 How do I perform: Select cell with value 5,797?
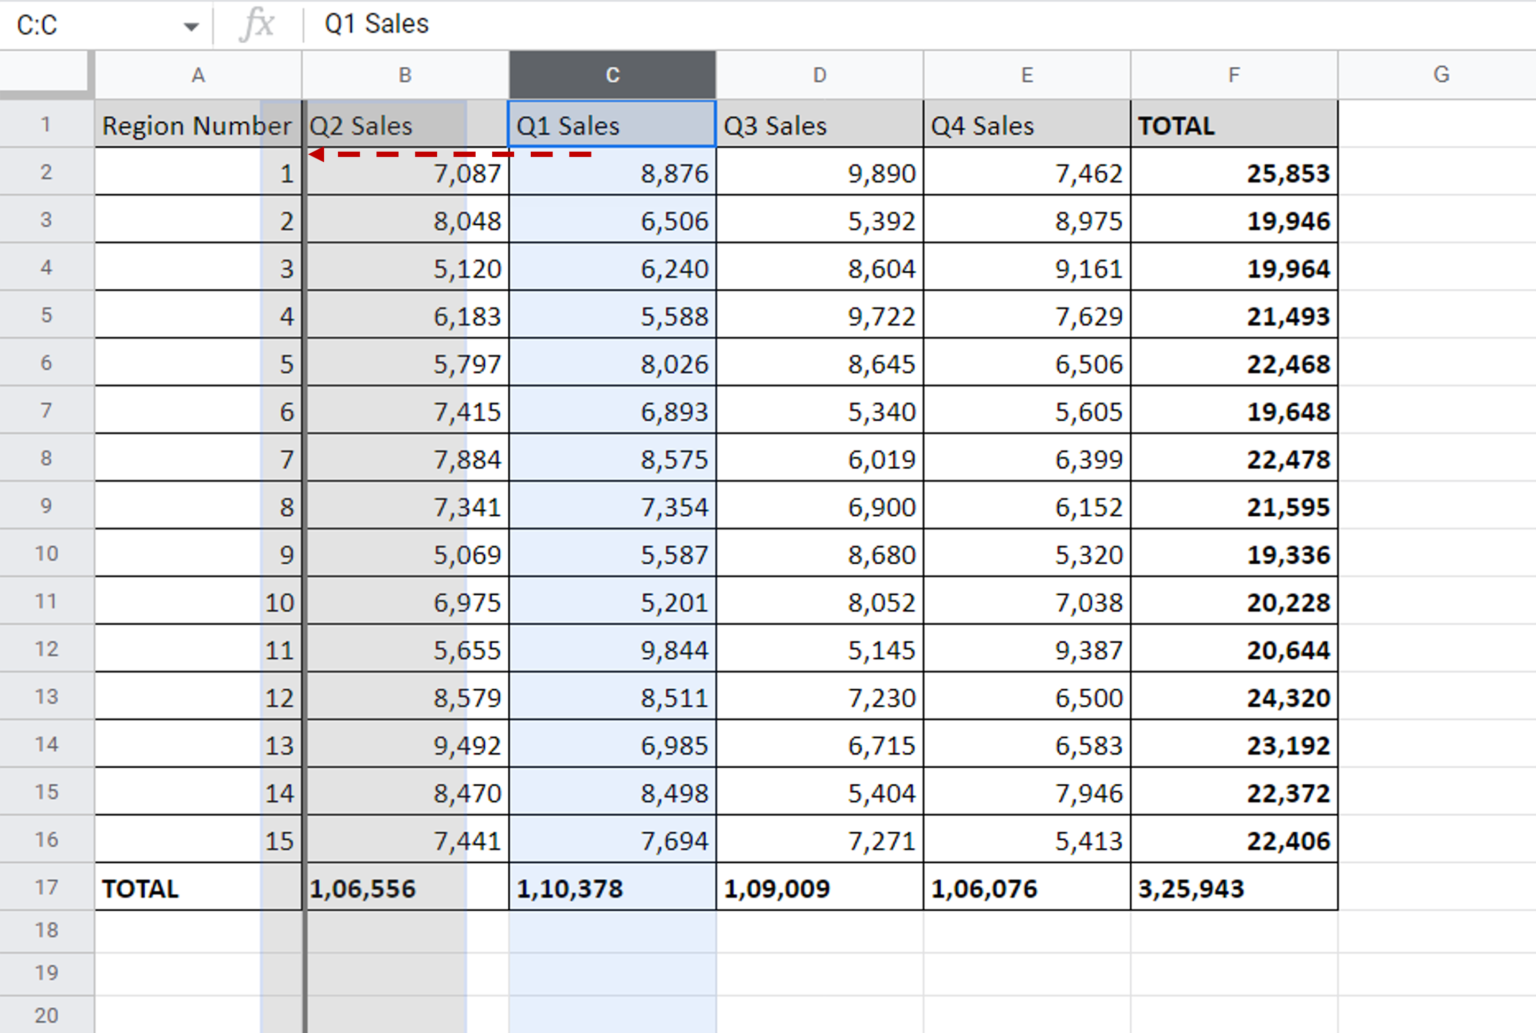tap(405, 363)
